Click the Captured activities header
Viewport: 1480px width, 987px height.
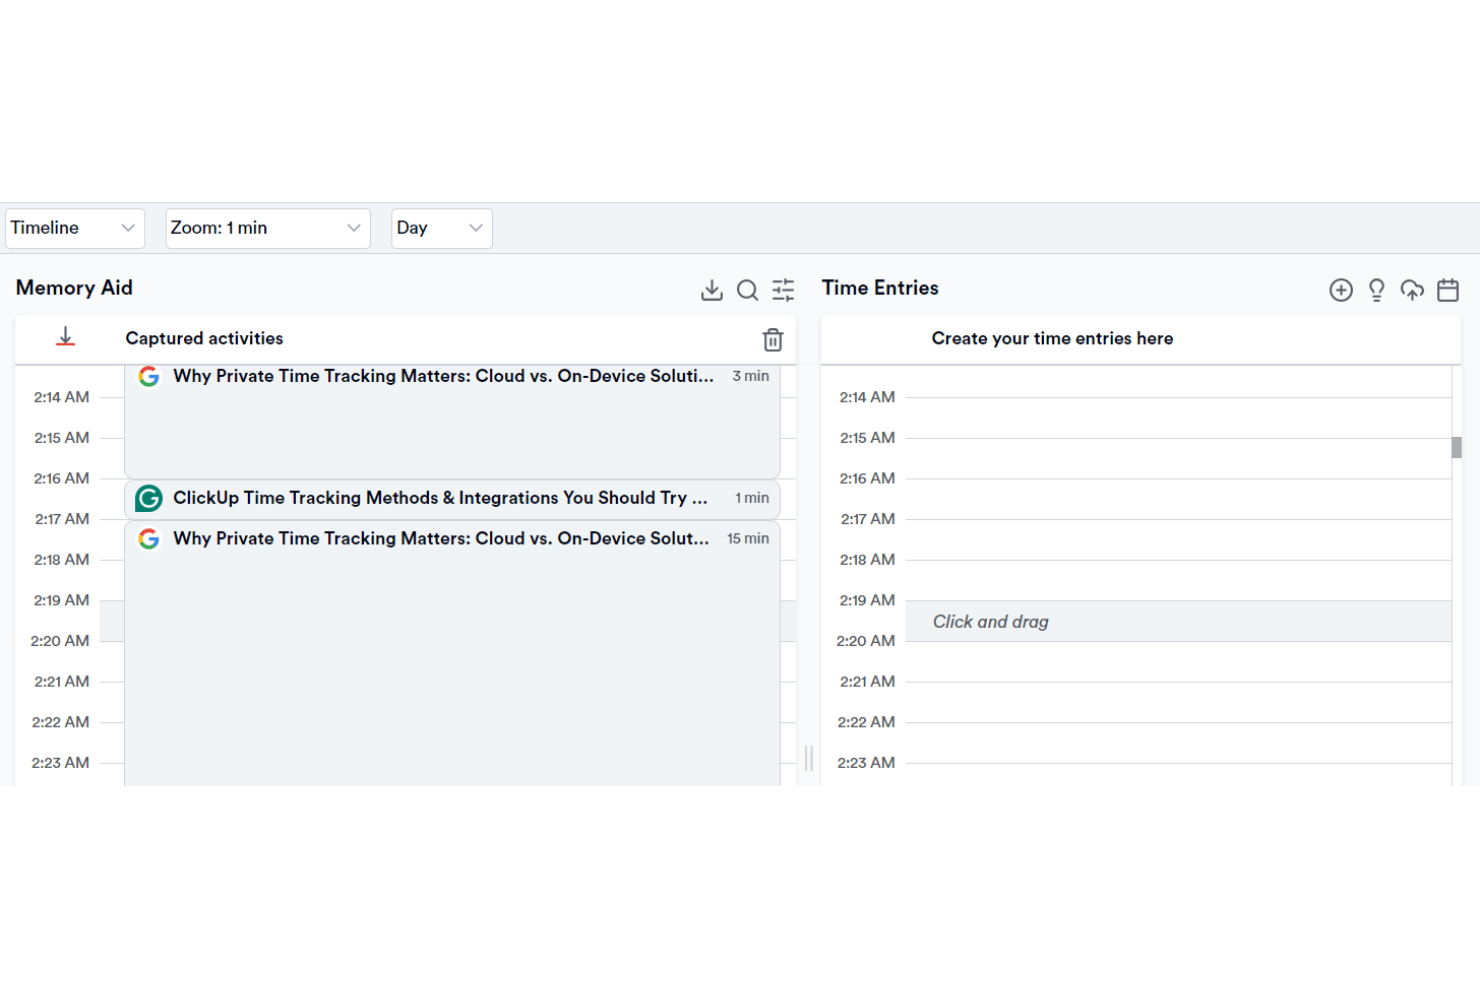click(x=204, y=339)
